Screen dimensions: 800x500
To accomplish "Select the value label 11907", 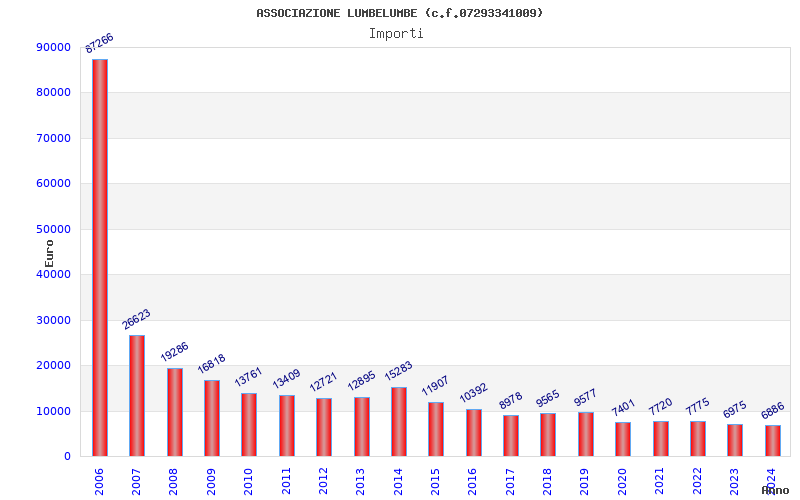I will (435, 386).
